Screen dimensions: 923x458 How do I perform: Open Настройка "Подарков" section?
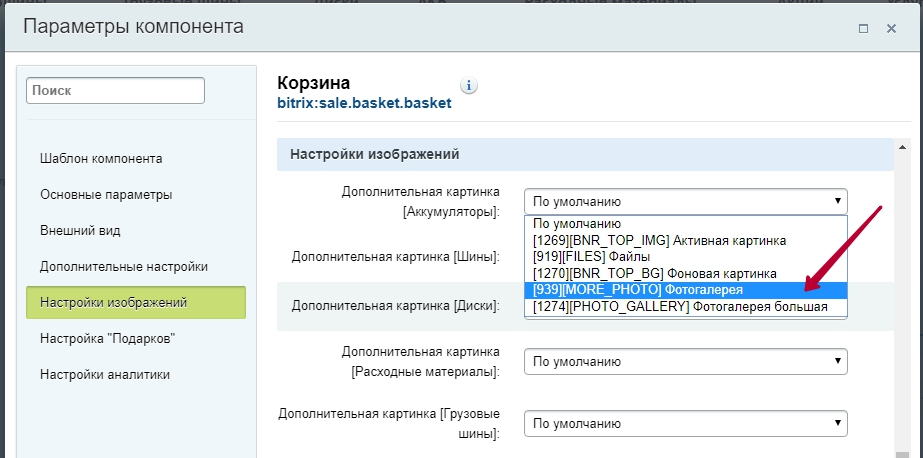click(108, 338)
